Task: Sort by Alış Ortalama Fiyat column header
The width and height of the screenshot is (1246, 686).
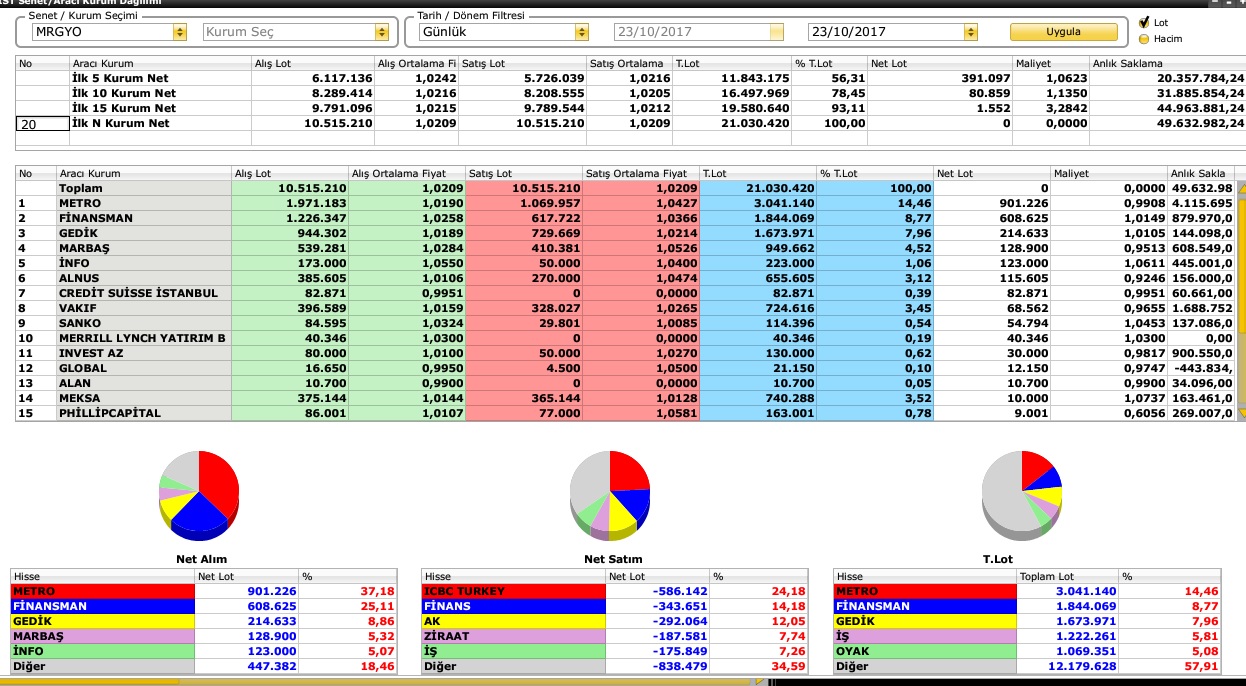Action: pyautogui.click(x=406, y=173)
